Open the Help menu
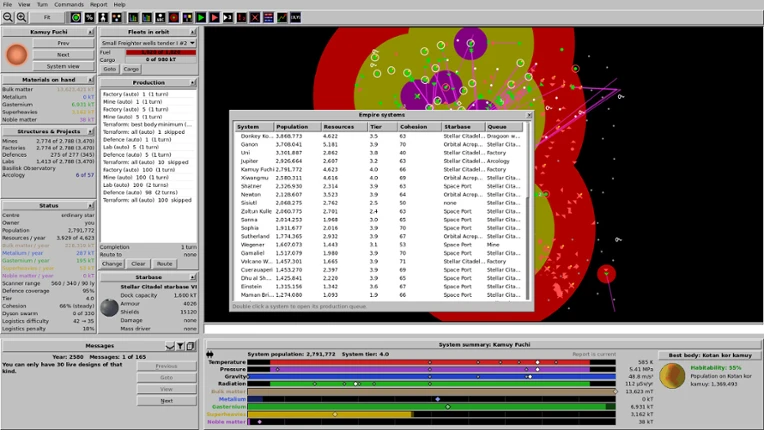The image size is (764, 430). point(119,4)
